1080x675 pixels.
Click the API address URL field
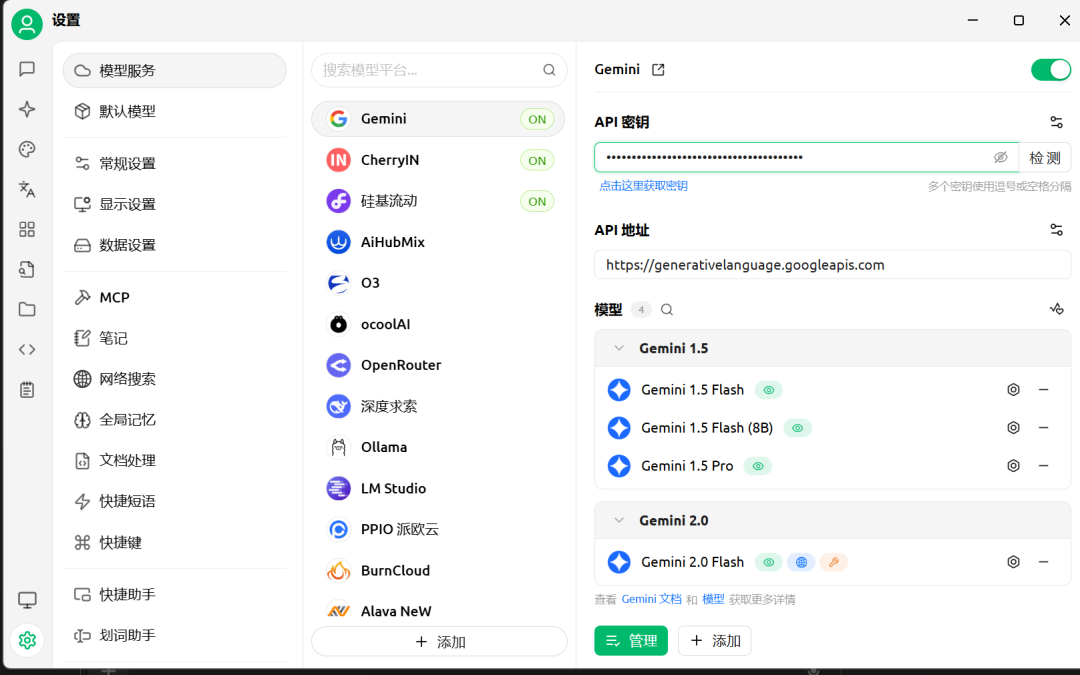point(832,264)
